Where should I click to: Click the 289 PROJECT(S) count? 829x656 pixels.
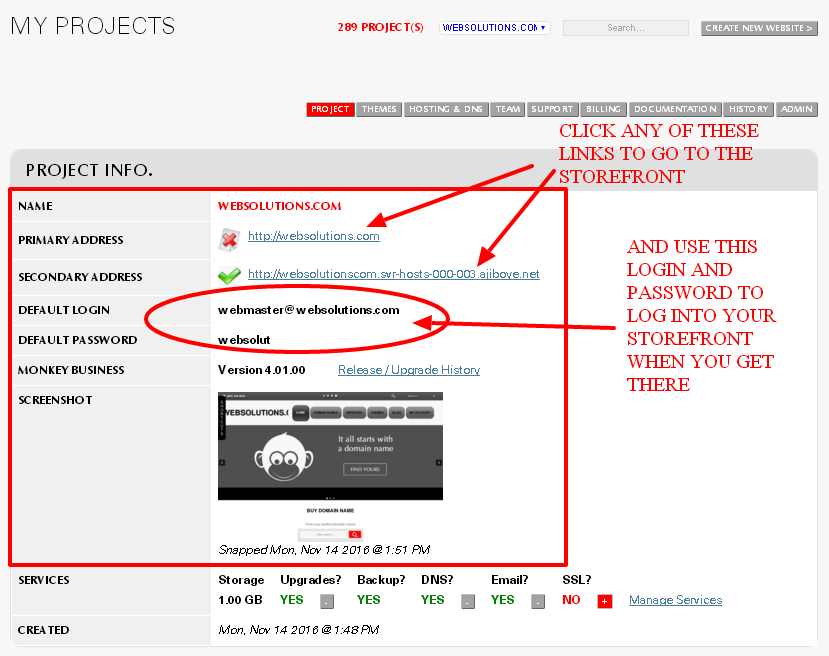click(380, 27)
